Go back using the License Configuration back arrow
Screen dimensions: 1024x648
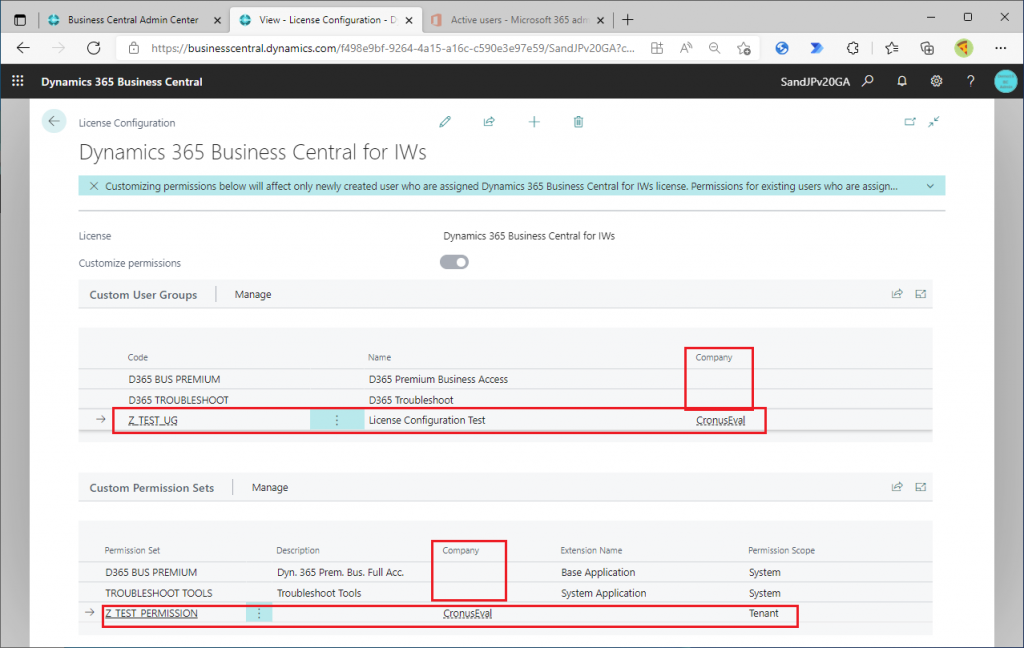coord(54,122)
